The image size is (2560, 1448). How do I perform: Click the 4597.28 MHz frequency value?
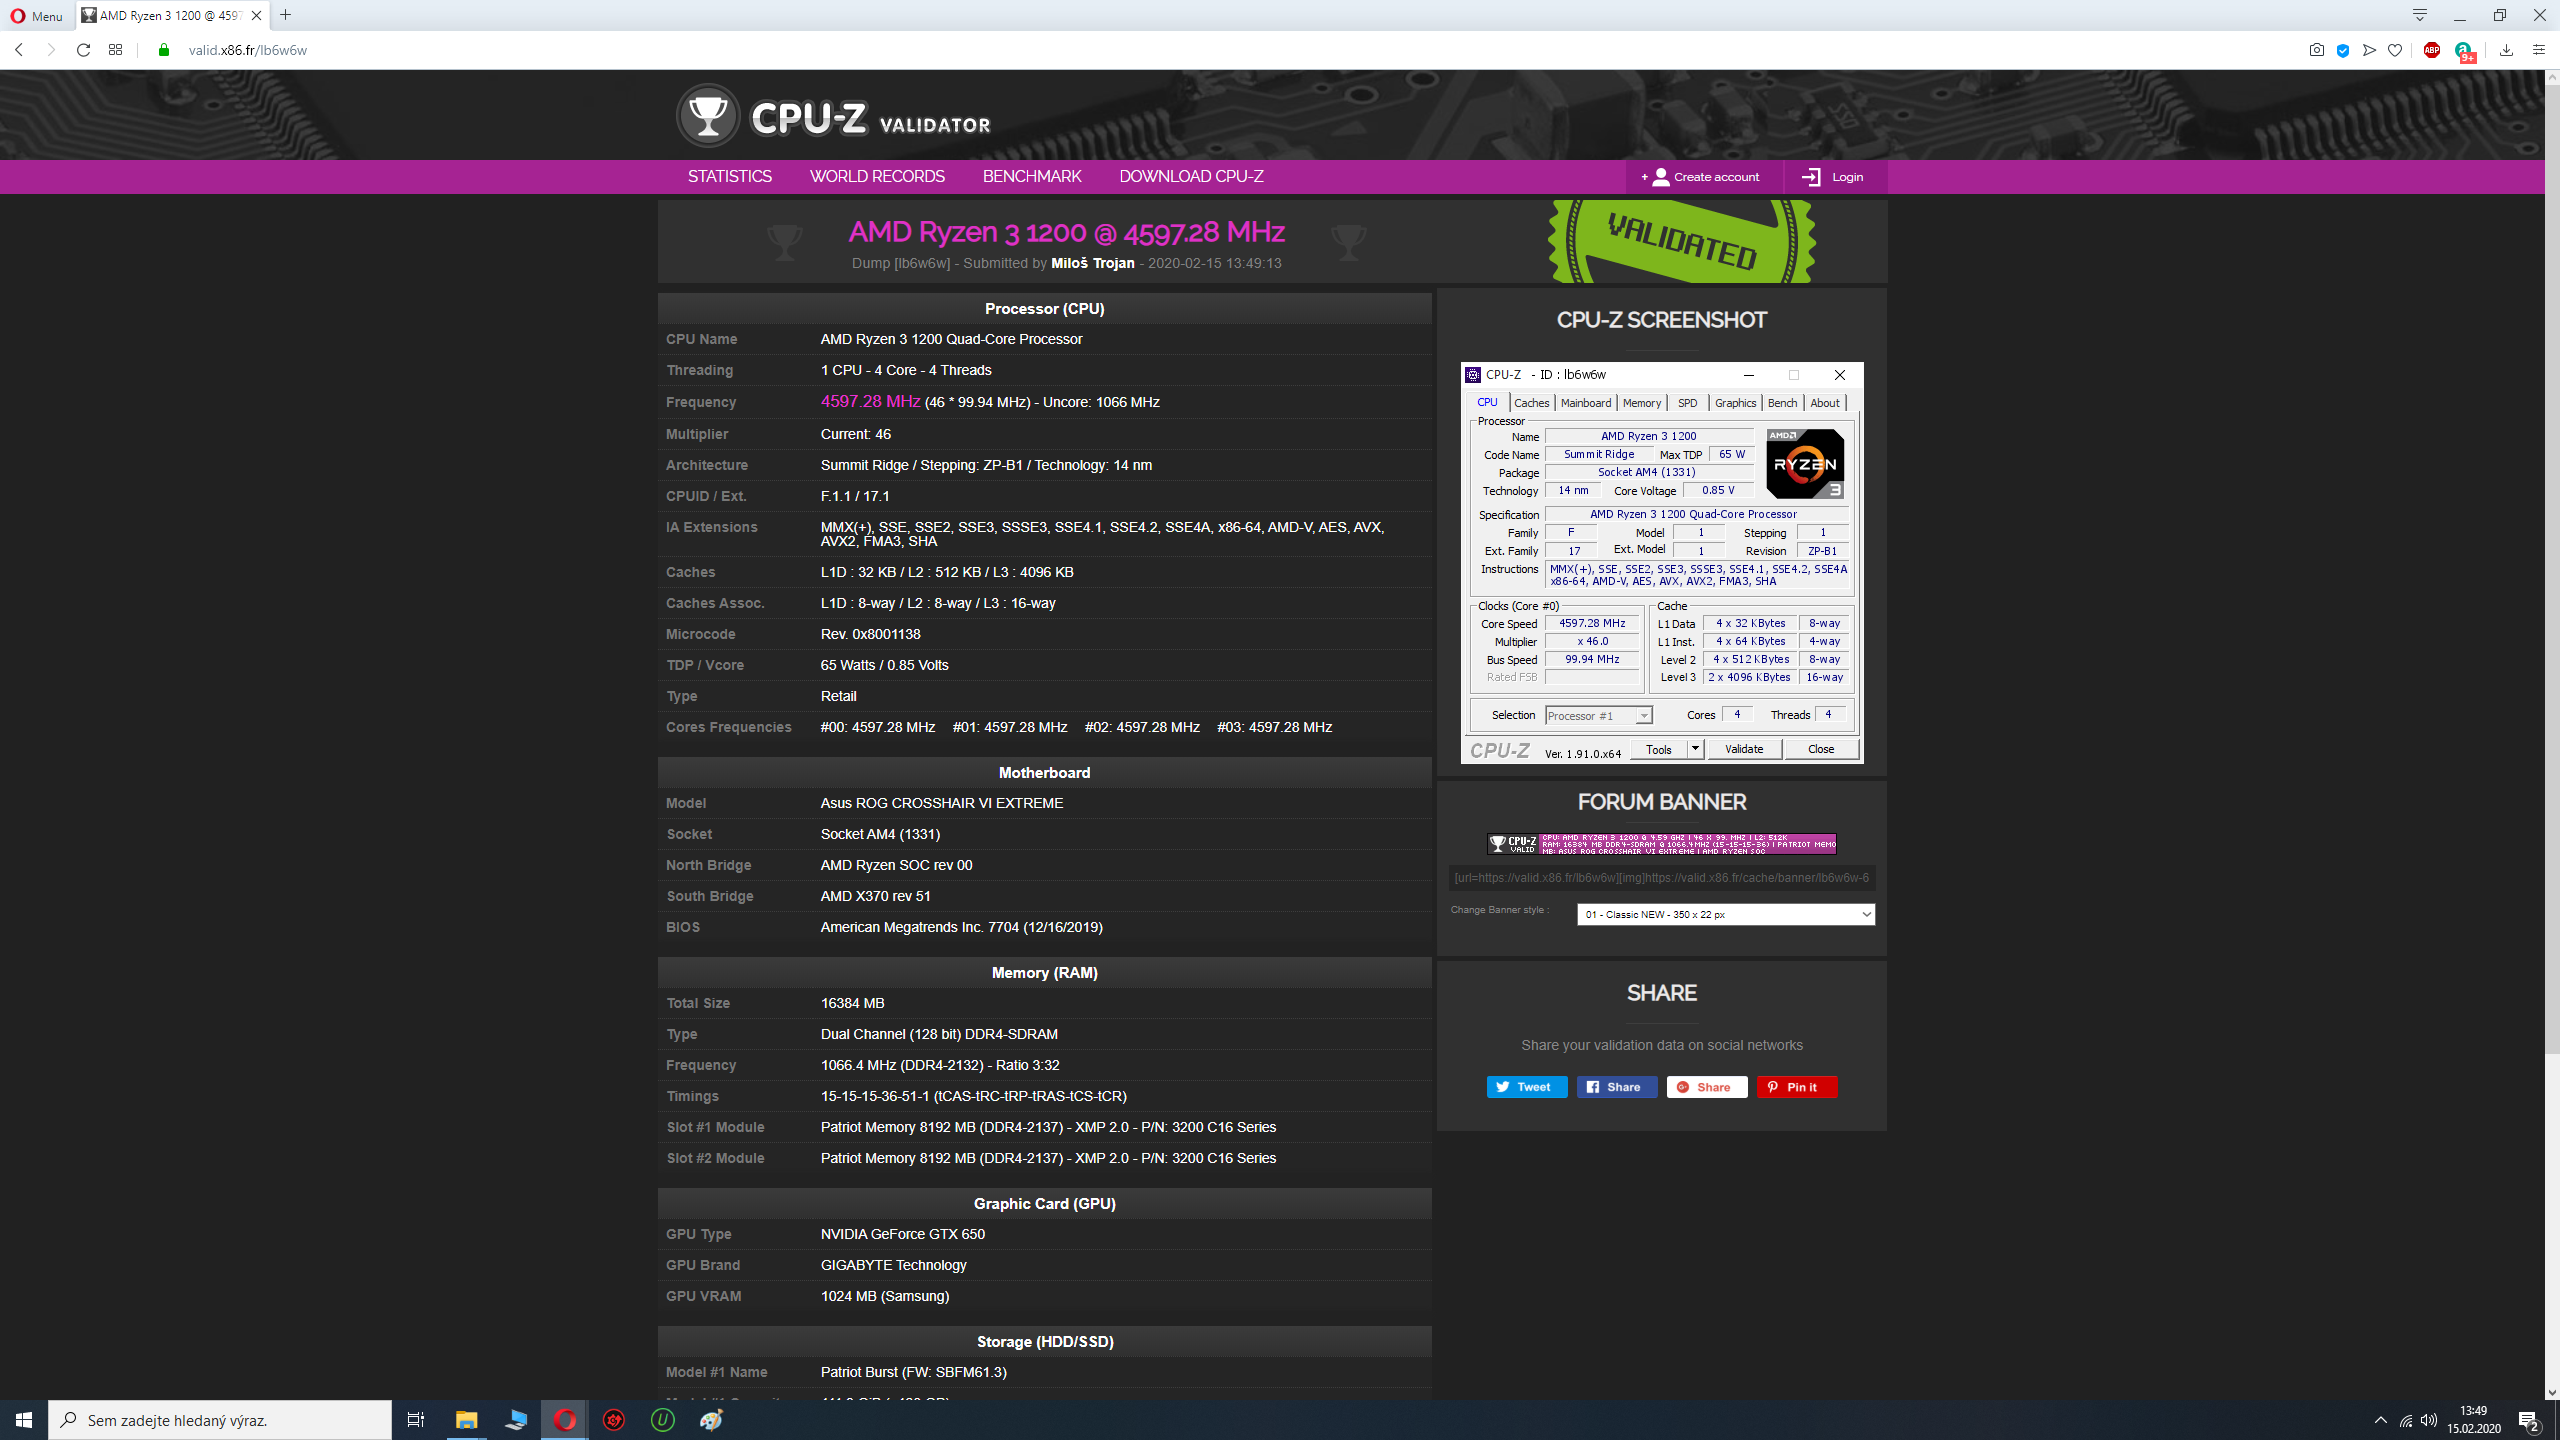pos(870,401)
